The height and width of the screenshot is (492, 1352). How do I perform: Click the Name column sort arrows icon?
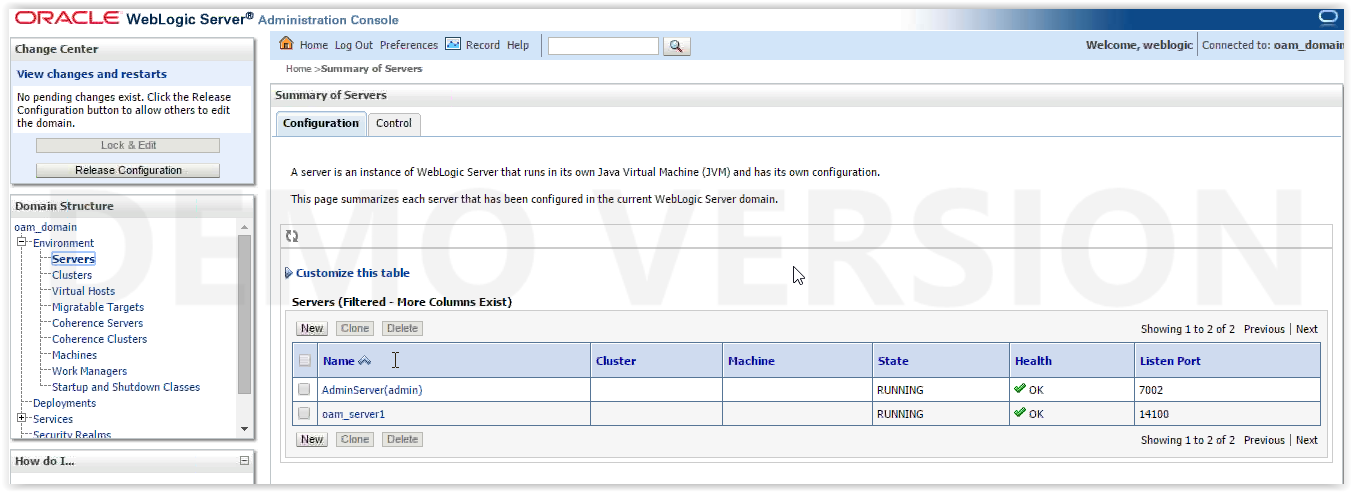click(364, 361)
